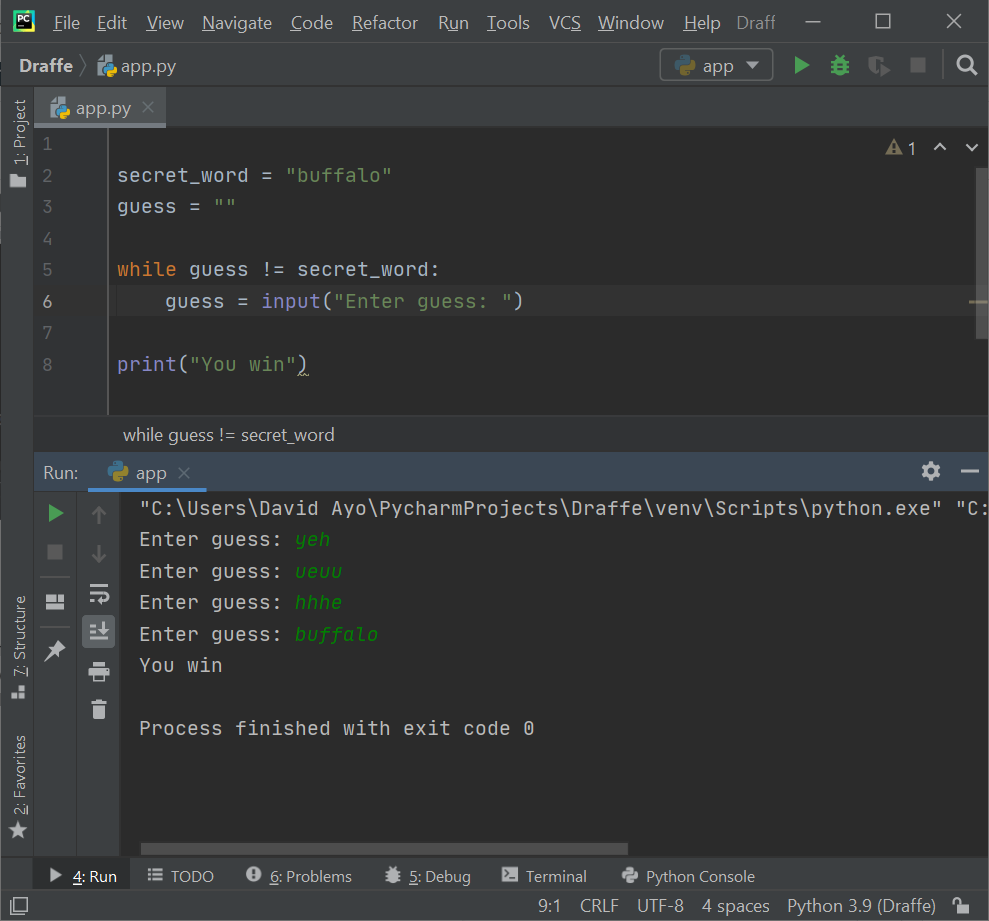
Task: Toggle read-only lock icon in status bar
Action: click(x=961, y=906)
